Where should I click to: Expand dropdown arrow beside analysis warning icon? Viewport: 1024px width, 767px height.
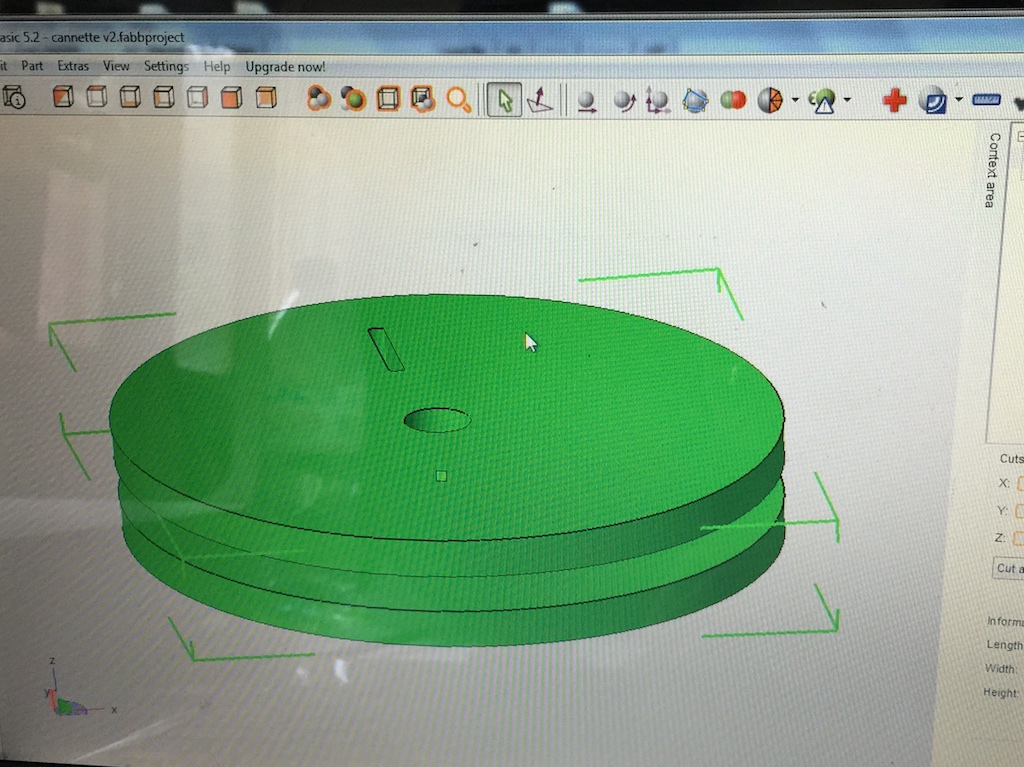[847, 100]
